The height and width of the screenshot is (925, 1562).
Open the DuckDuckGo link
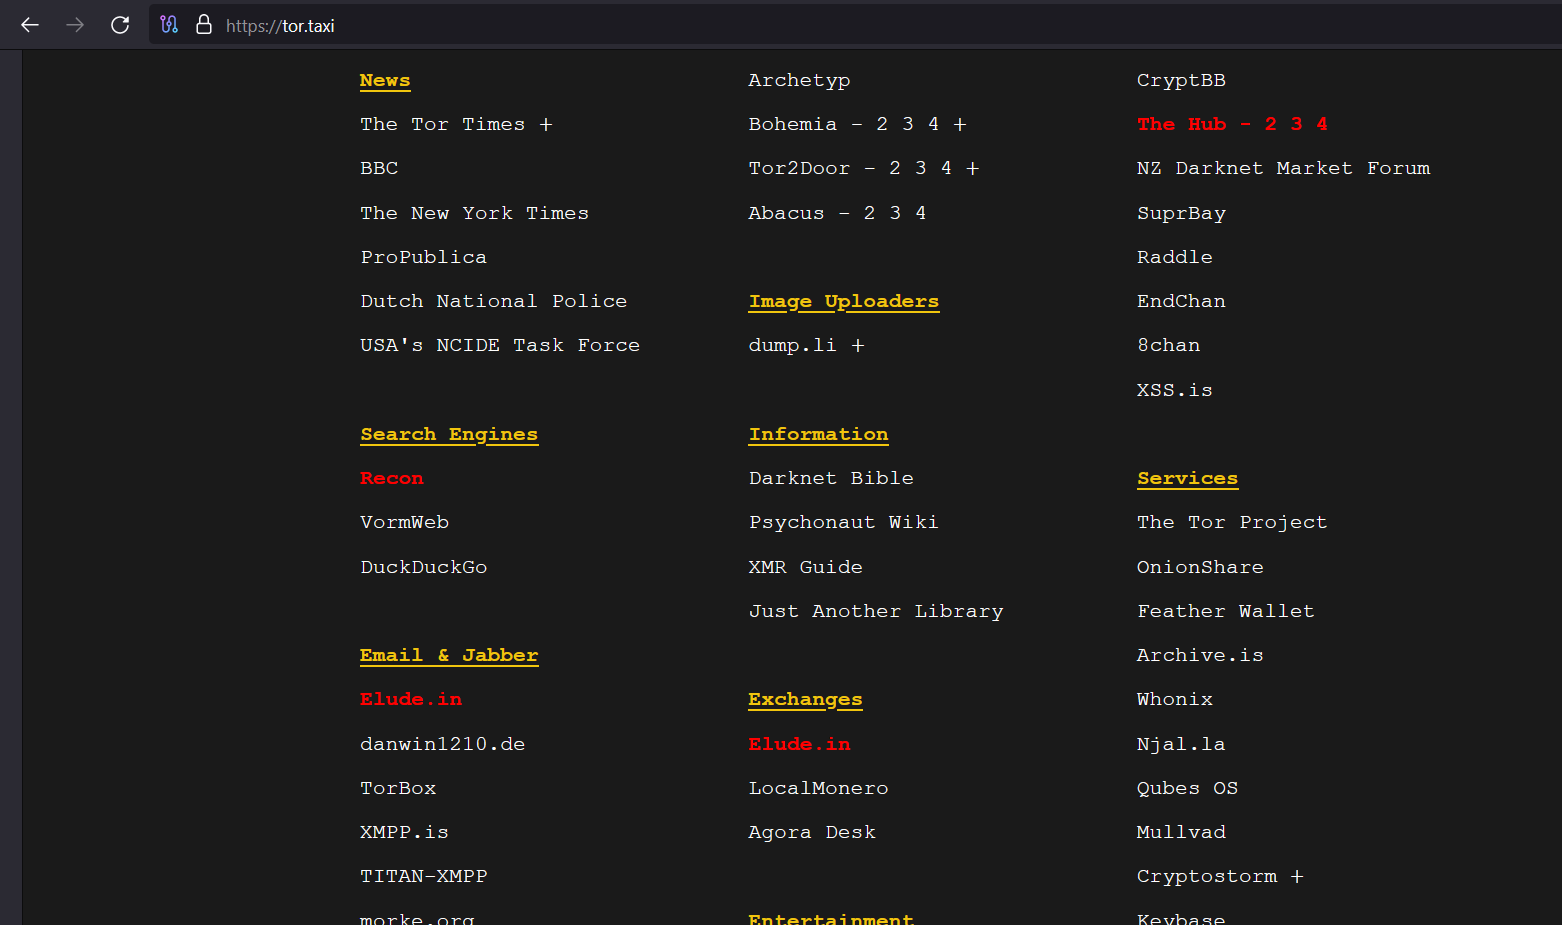(423, 567)
